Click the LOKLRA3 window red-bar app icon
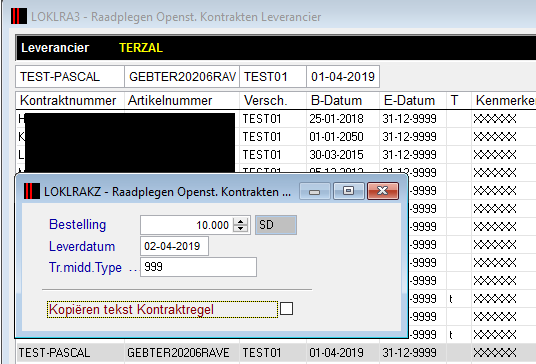This screenshot has width=536, height=364. [x=19, y=16]
